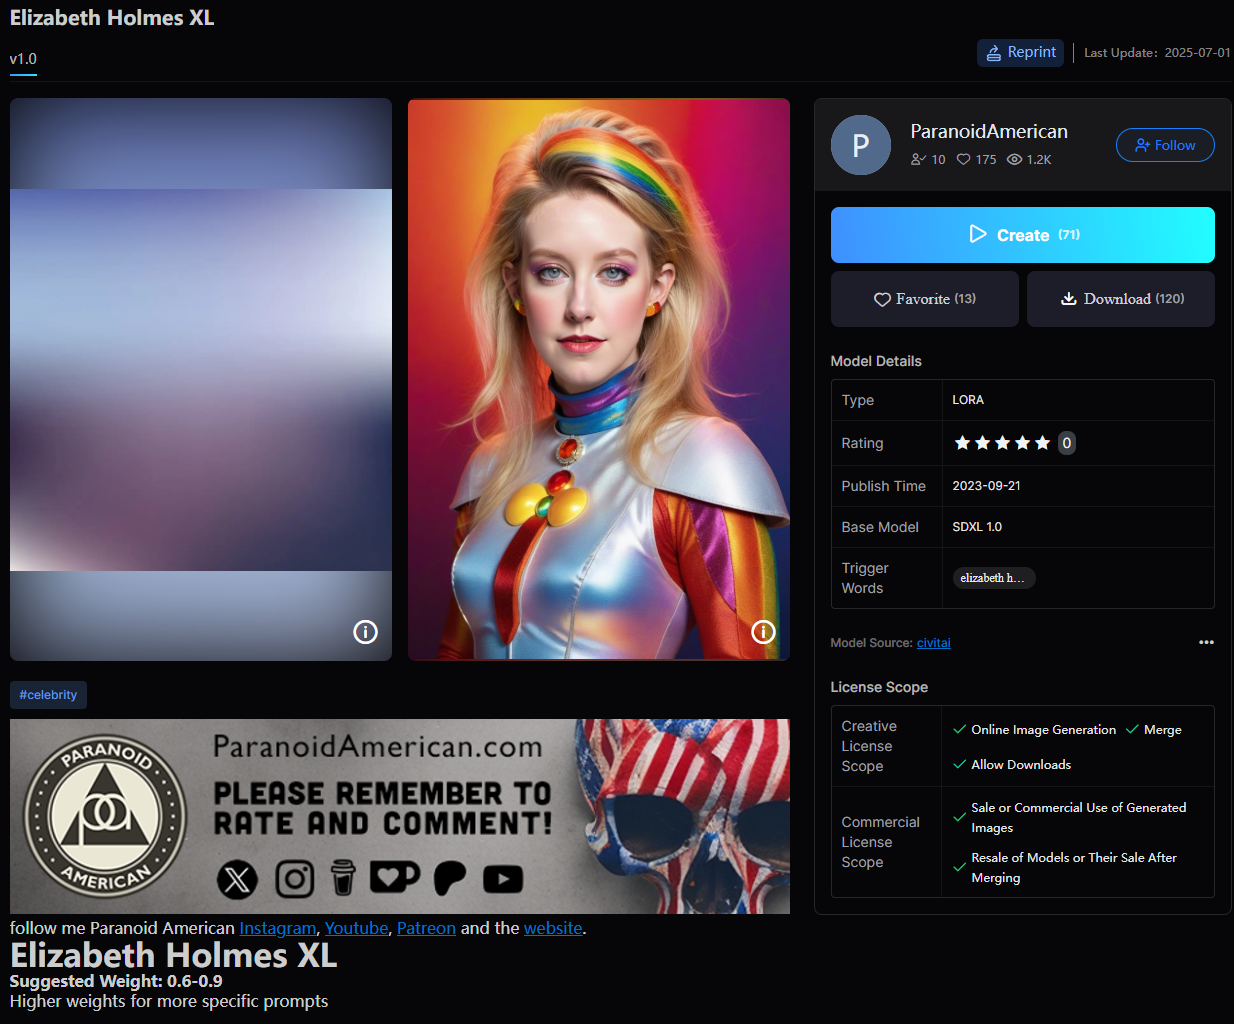Click Resale of Models checkmark
Image resolution: width=1234 pixels, height=1024 pixels.
[x=960, y=868]
